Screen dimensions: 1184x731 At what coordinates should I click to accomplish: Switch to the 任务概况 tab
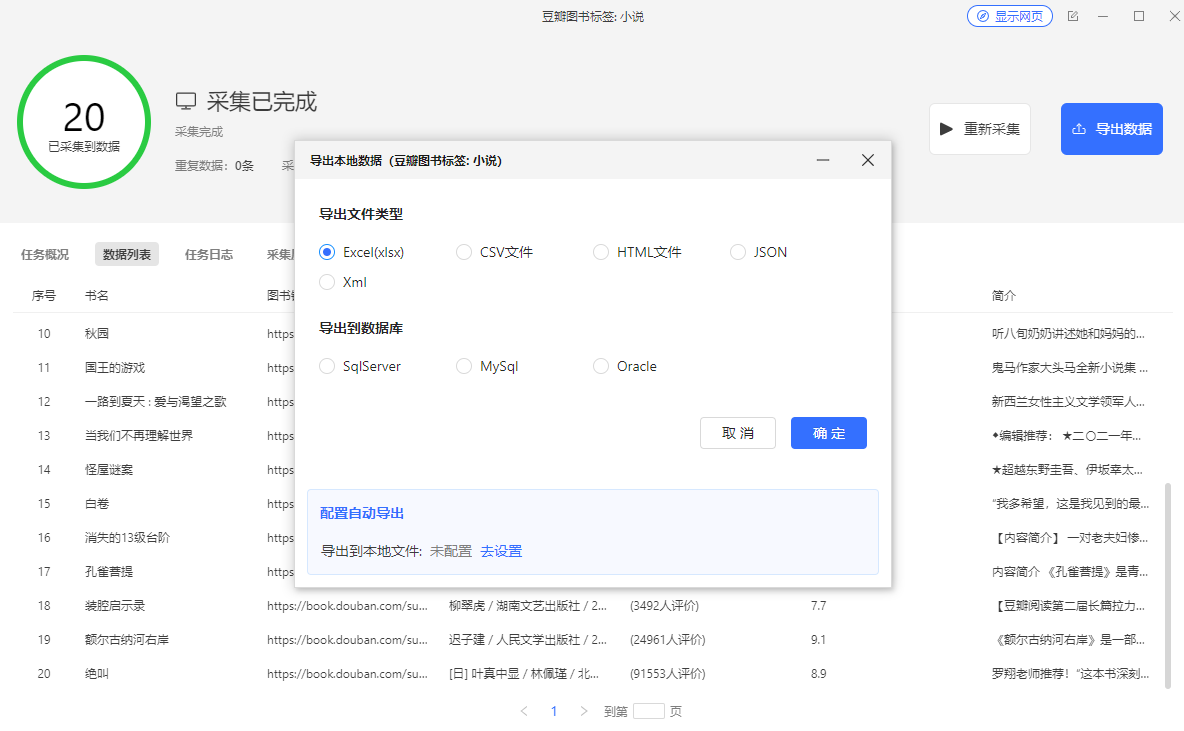45,254
